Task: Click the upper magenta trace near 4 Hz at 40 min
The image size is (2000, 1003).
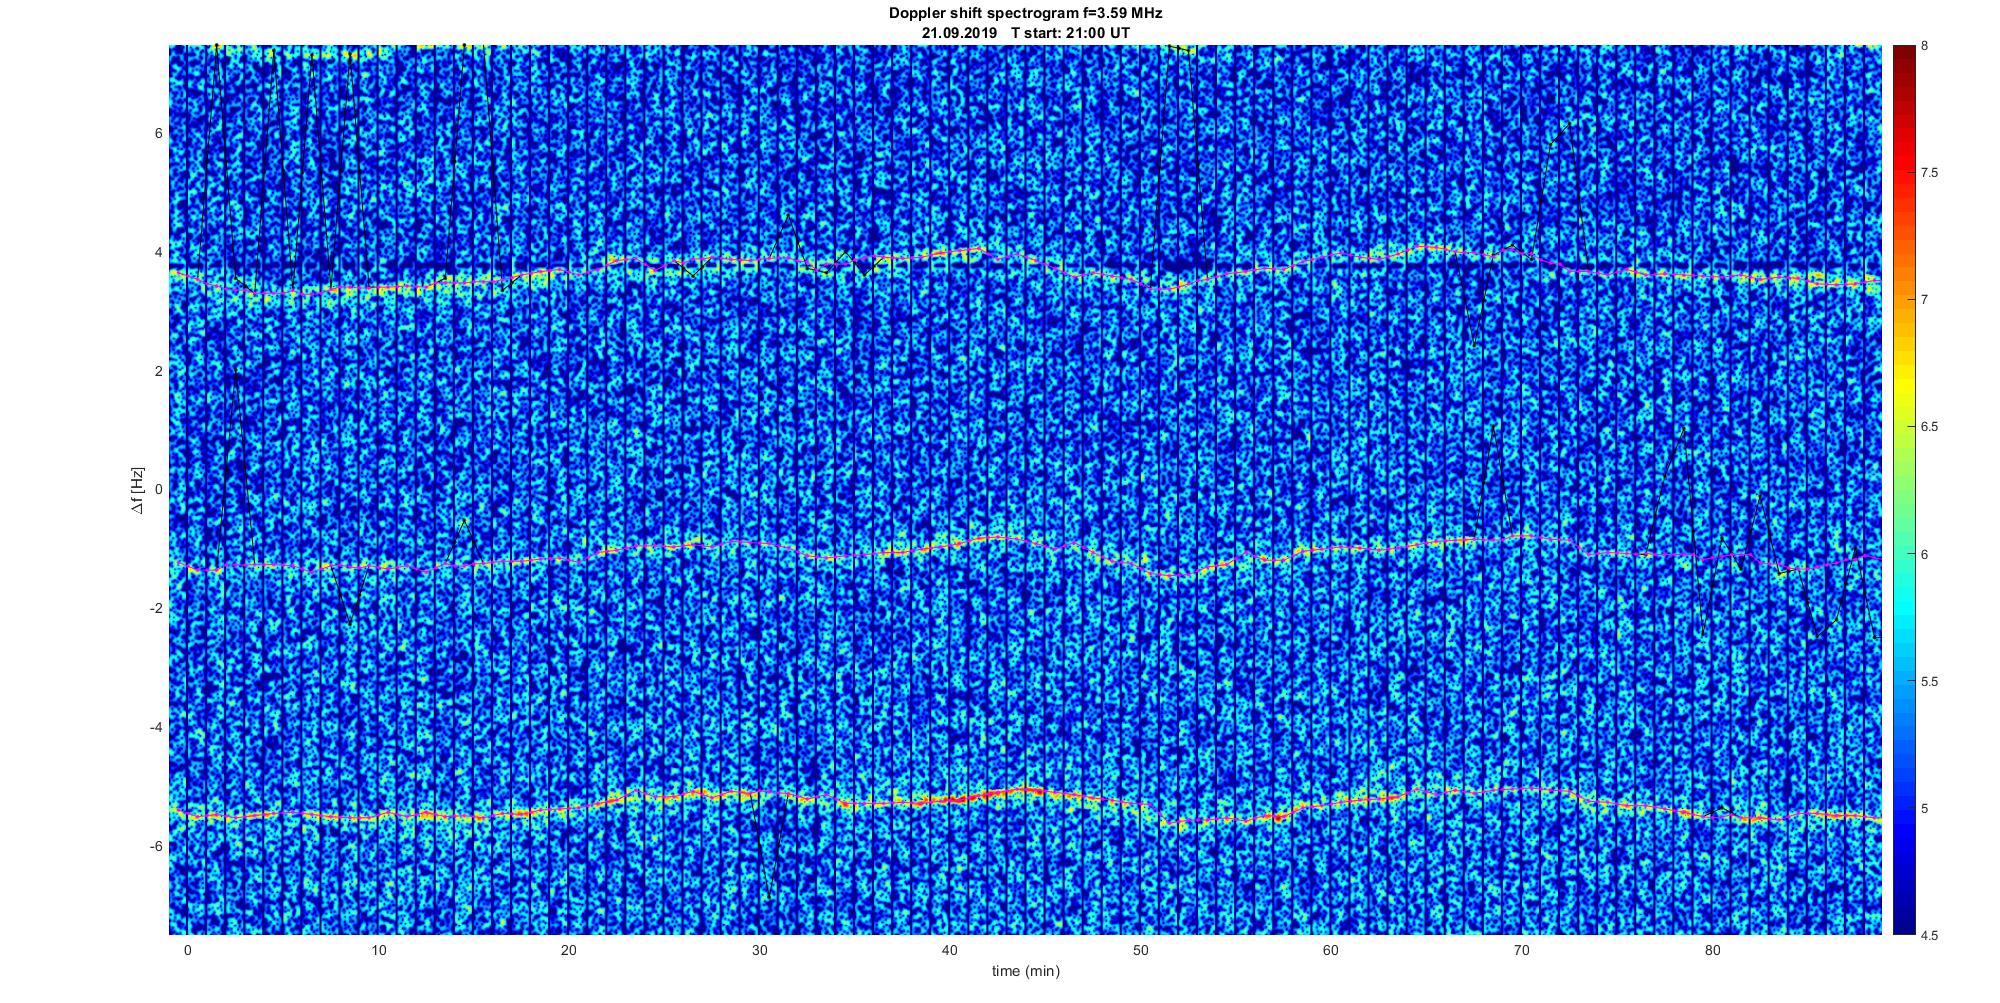Action: tap(950, 254)
